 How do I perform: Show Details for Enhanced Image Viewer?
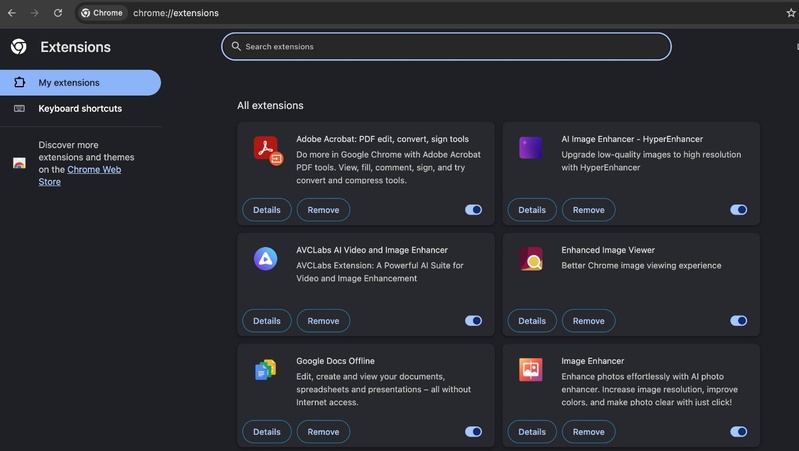[532, 321]
